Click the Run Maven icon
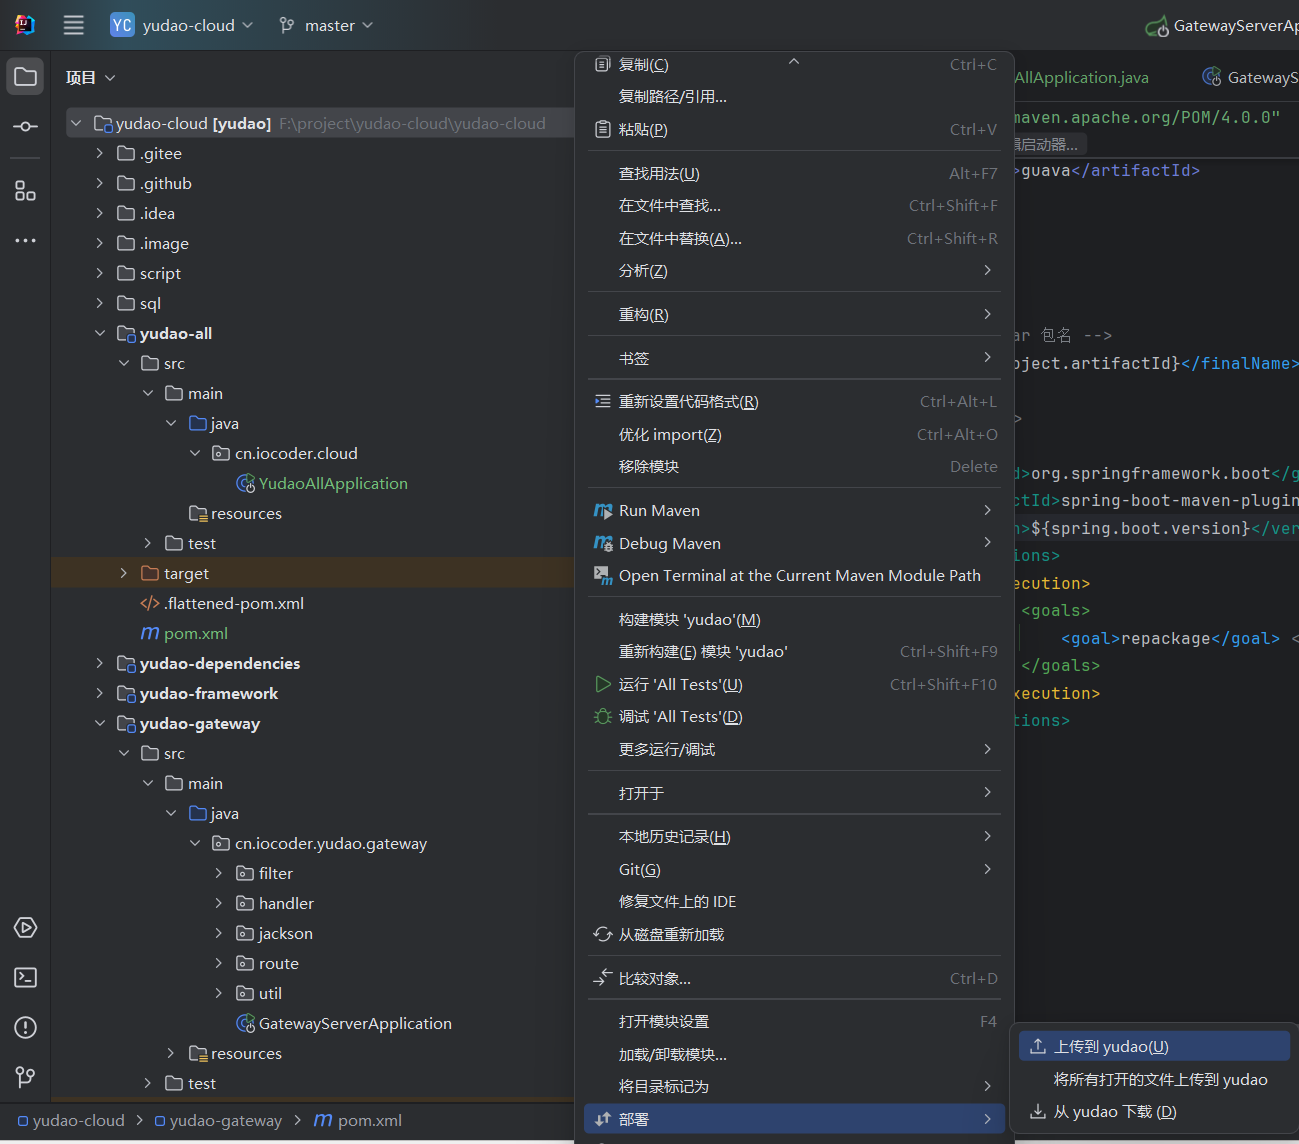This screenshot has height=1144, width=1299. (x=603, y=511)
